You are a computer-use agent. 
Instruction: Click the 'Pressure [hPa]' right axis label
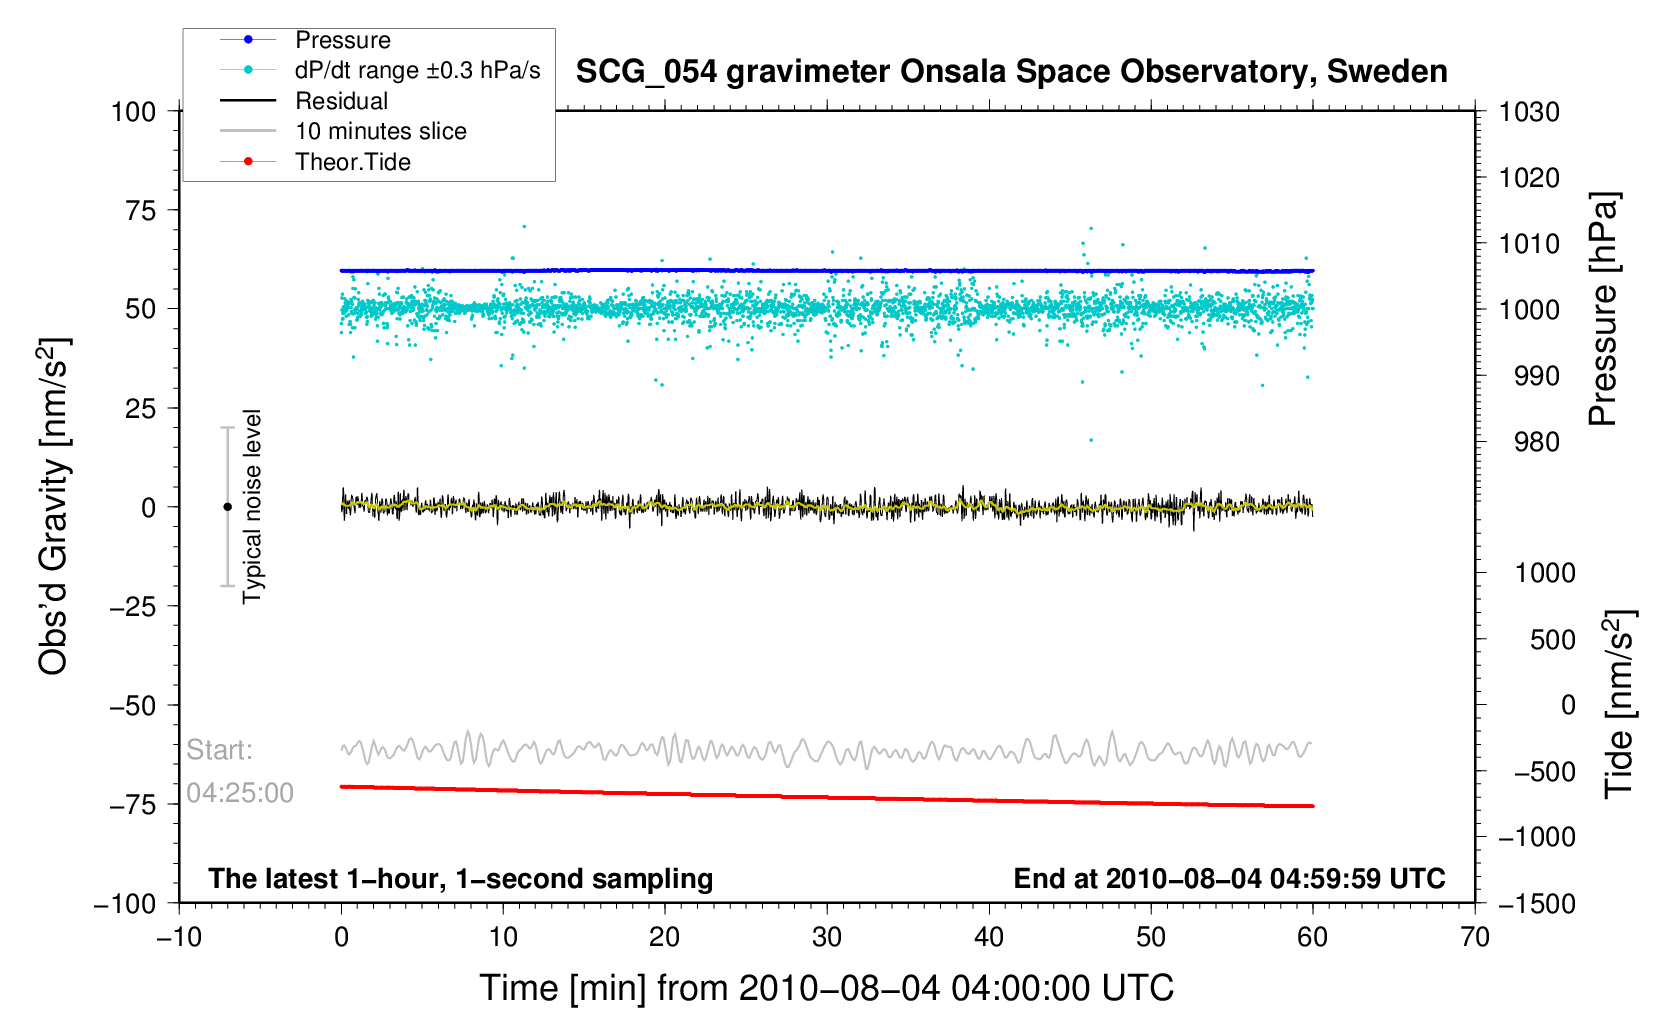pyautogui.click(x=1602, y=309)
